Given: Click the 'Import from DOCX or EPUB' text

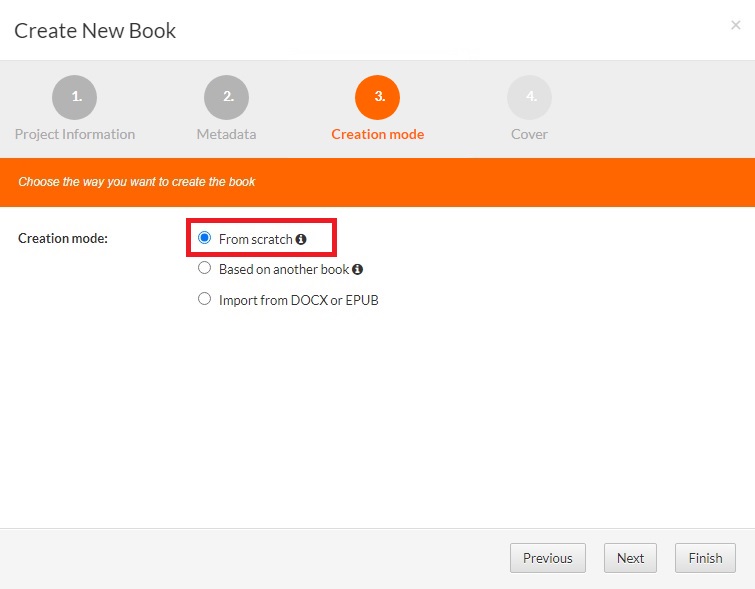Looking at the screenshot, I should pyautogui.click(x=298, y=300).
